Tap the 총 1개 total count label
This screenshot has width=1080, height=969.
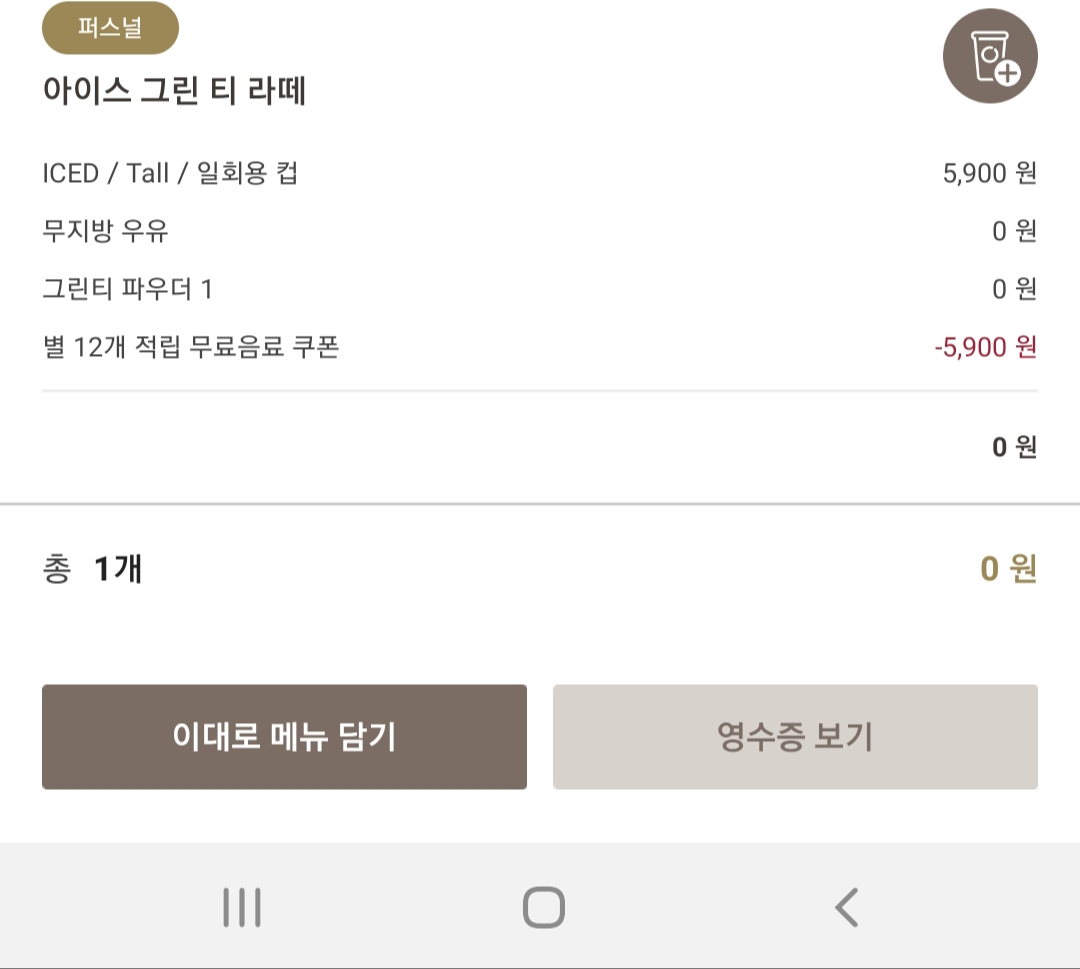click(x=92, y=569)
